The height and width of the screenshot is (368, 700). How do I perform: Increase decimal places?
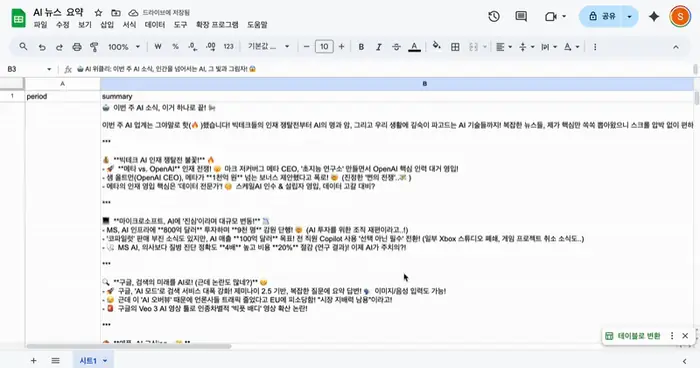coord(211,46)
